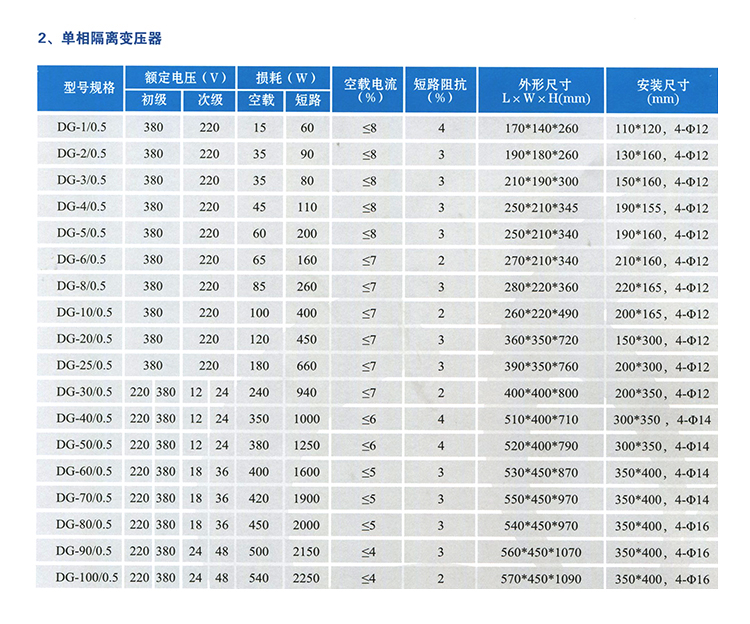Select the 初级 sub-header cell
Screen dimensions: 750x624
[x=153, y=100]
